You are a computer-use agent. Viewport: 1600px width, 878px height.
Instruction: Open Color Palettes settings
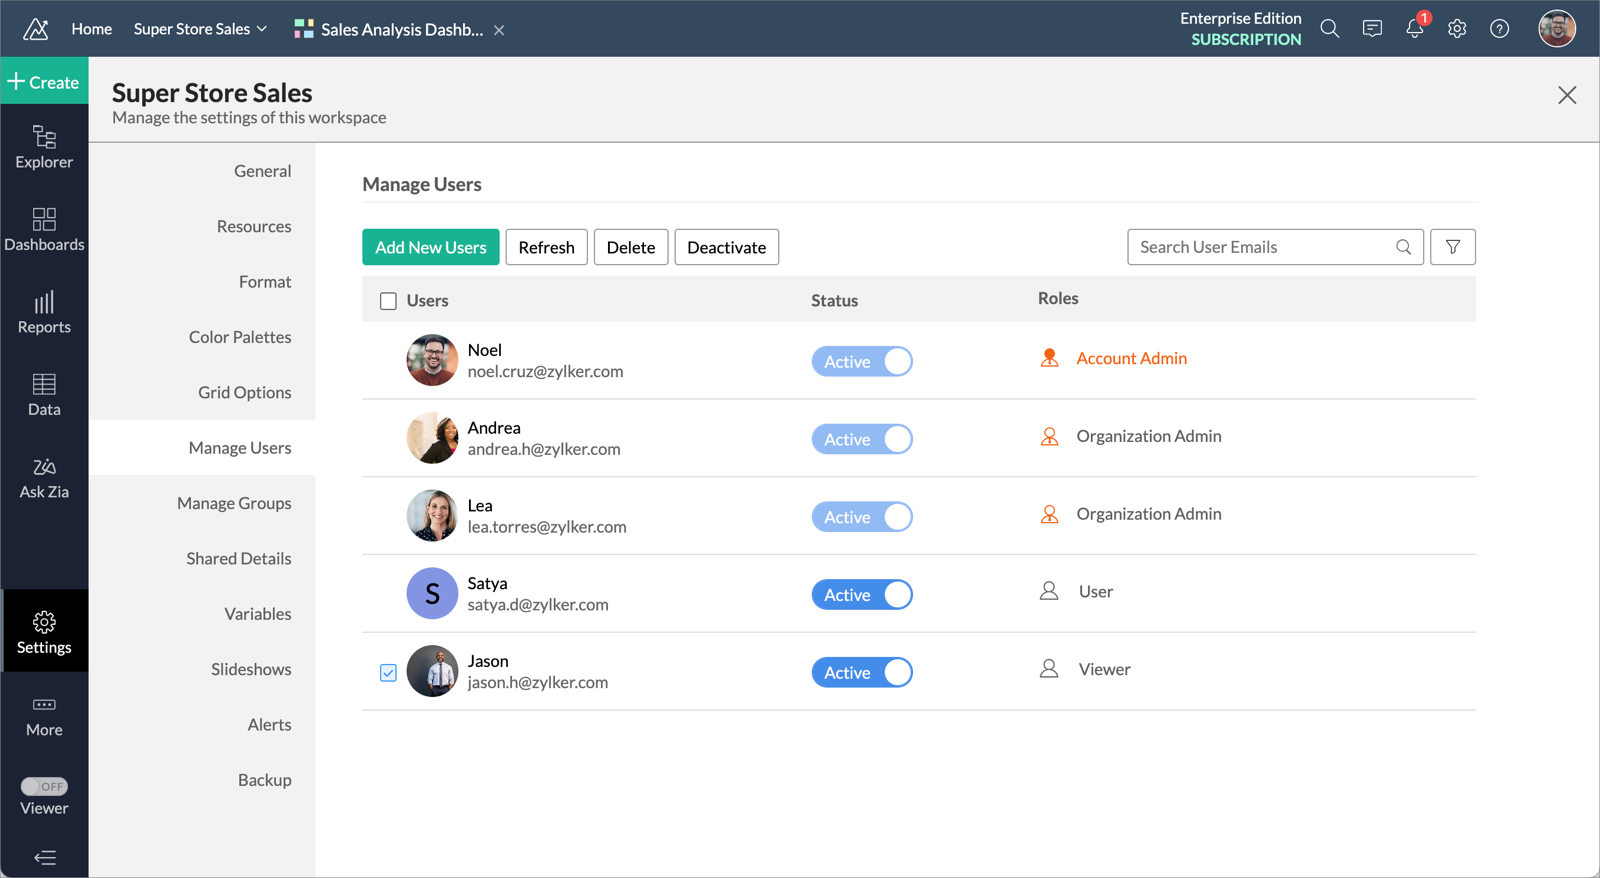tap(240, 337)
